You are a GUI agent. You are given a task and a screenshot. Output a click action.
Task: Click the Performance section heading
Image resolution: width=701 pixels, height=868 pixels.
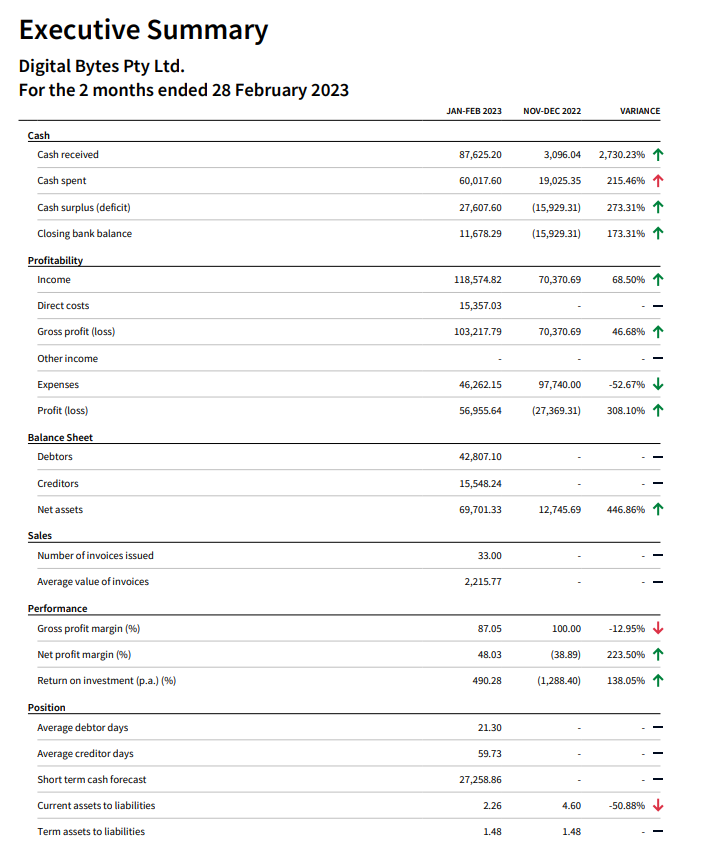(58, 608)
